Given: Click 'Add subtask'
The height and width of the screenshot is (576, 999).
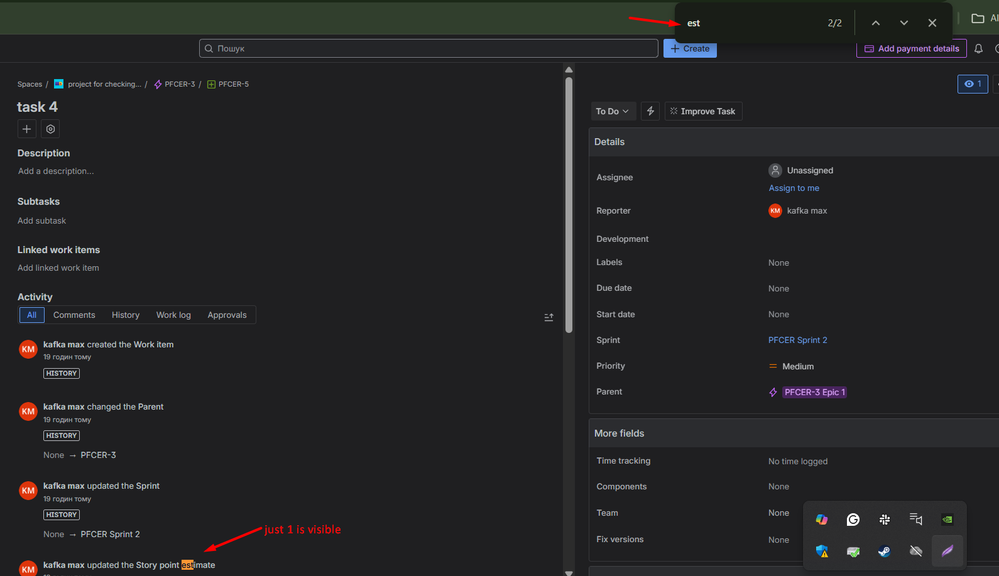Looking at the screenshot, I should point(41,220).
